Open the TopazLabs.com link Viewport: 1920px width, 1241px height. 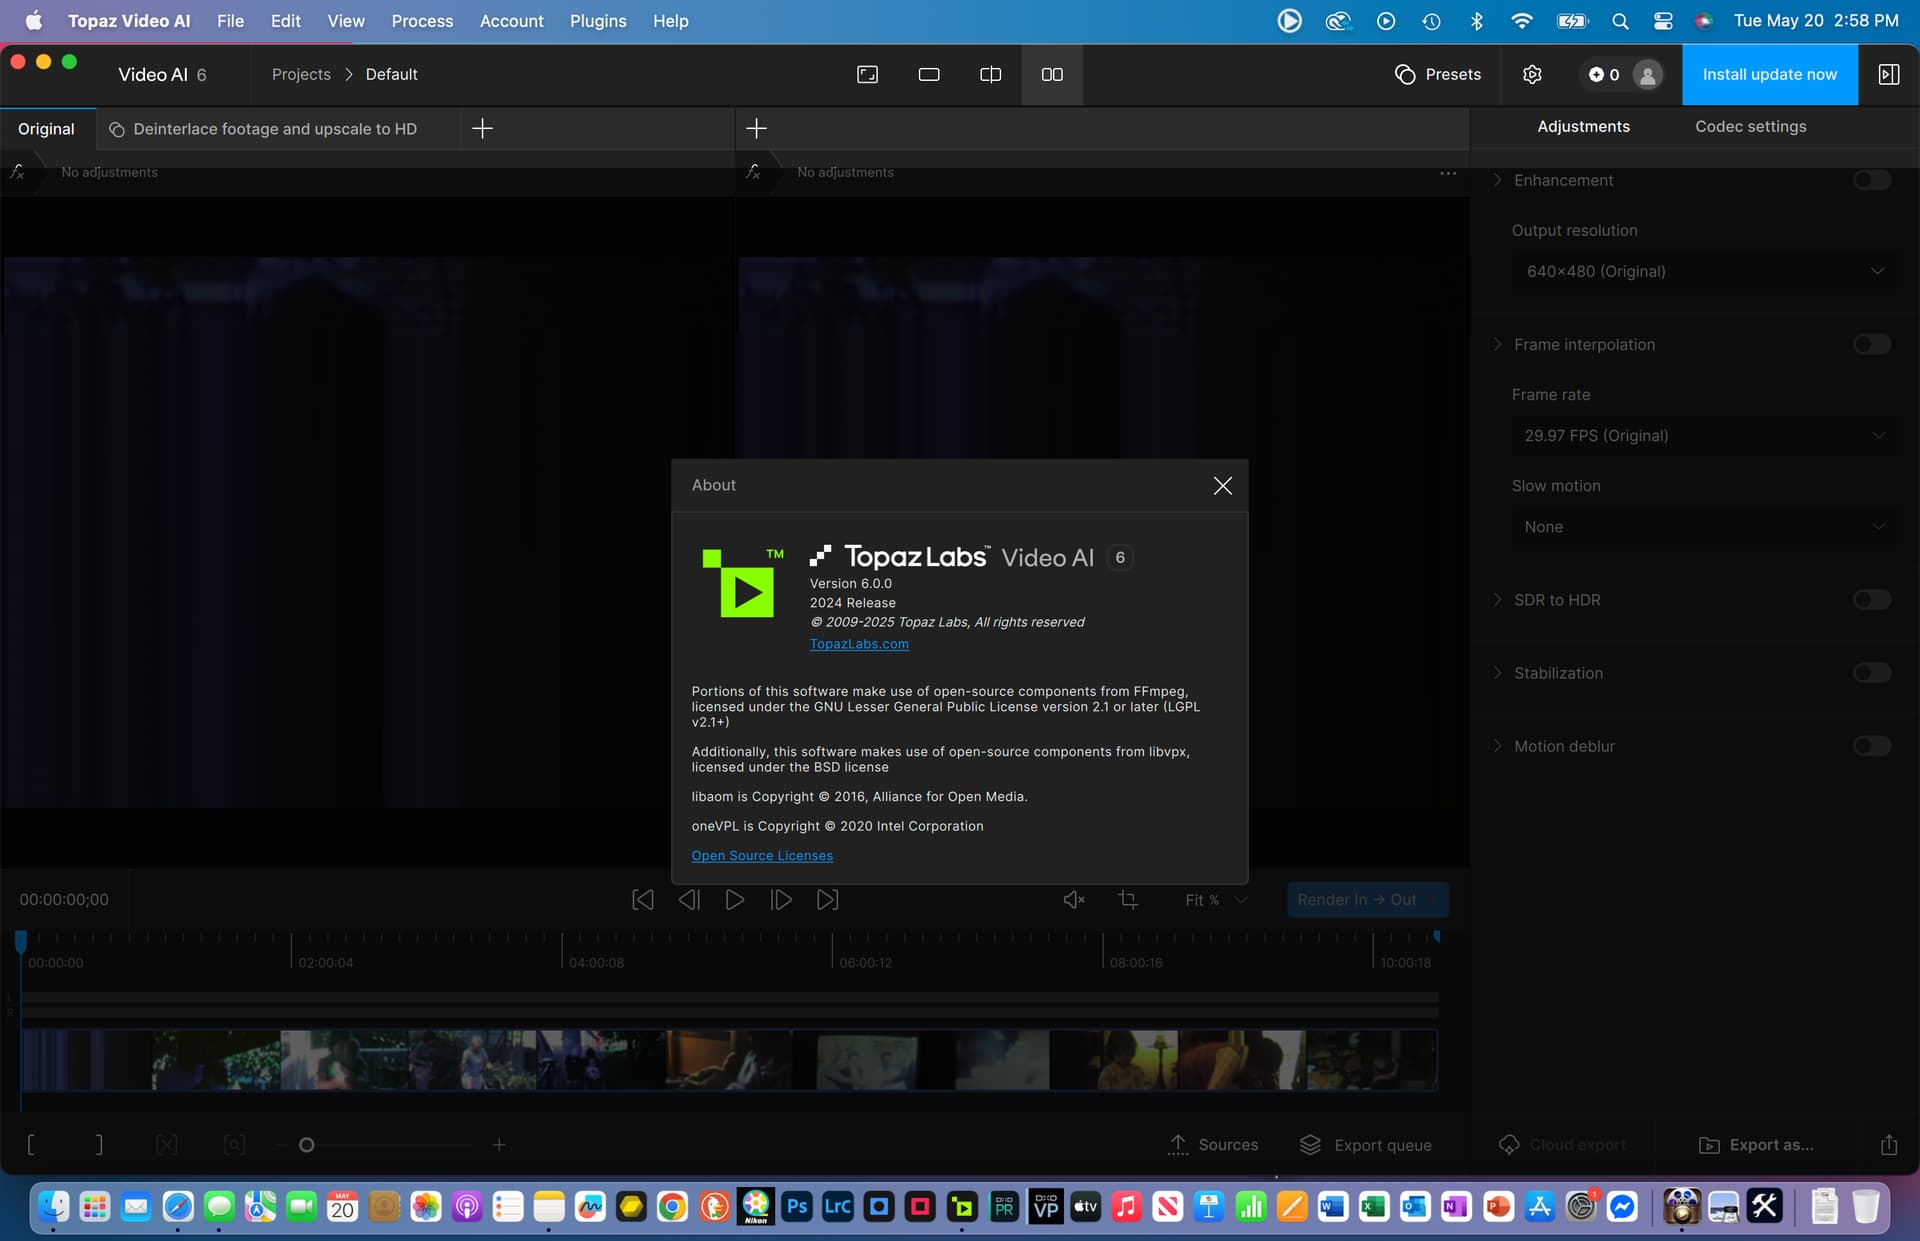pyautogui.click(x=859, y=644)
